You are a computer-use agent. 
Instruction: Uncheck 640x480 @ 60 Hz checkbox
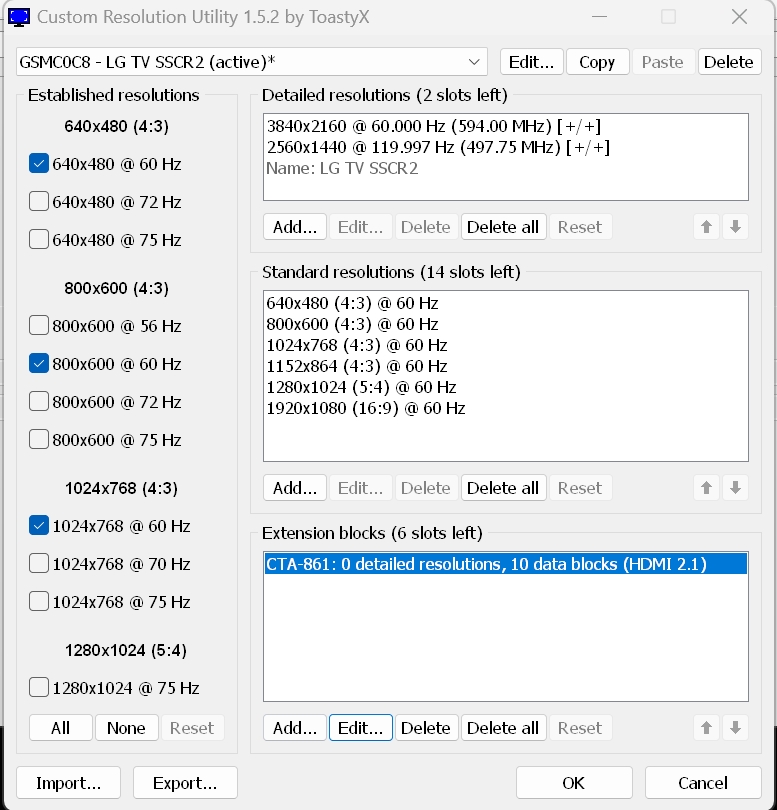point(39,164)
